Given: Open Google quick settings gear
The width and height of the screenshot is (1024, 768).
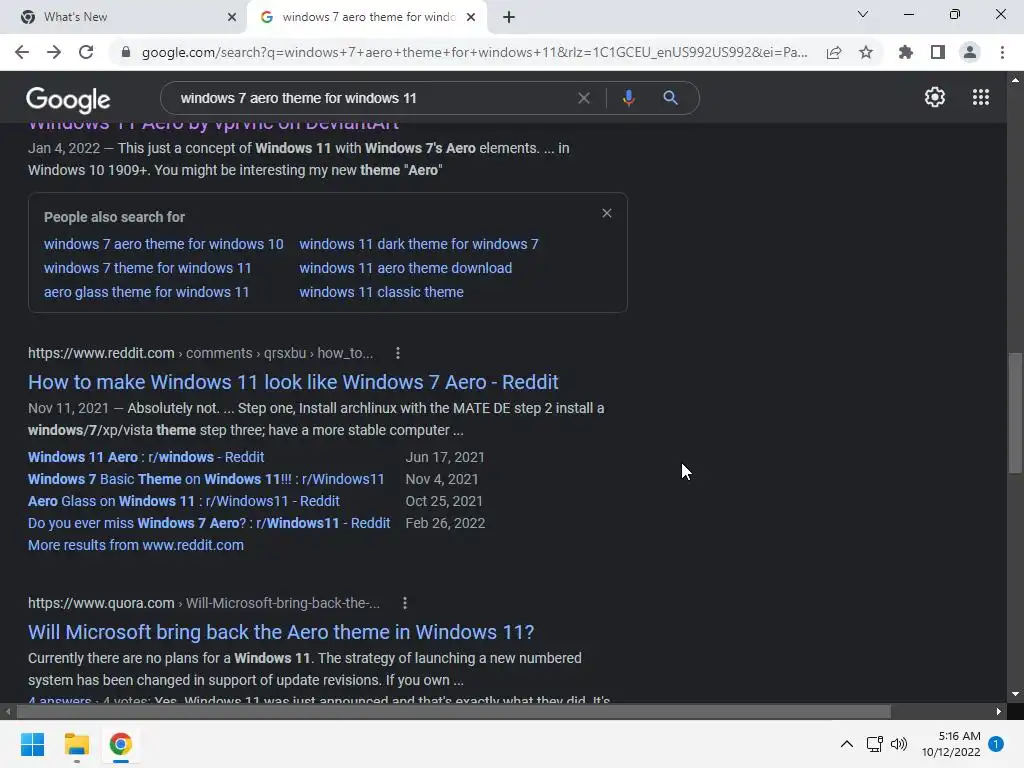Looking at the screenshot, I should [x=935, y=97].
